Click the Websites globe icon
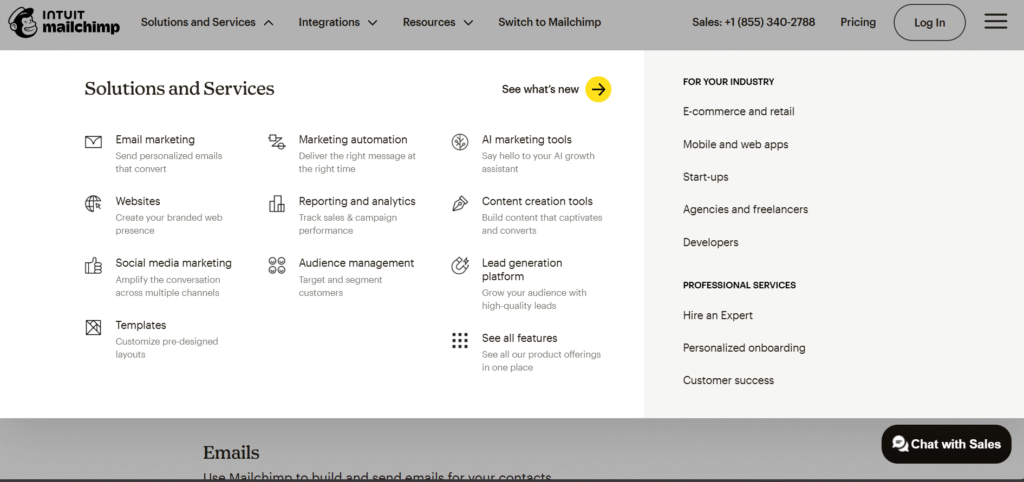The width and height of the screenshot is (1024, 482). pos(93,204)
